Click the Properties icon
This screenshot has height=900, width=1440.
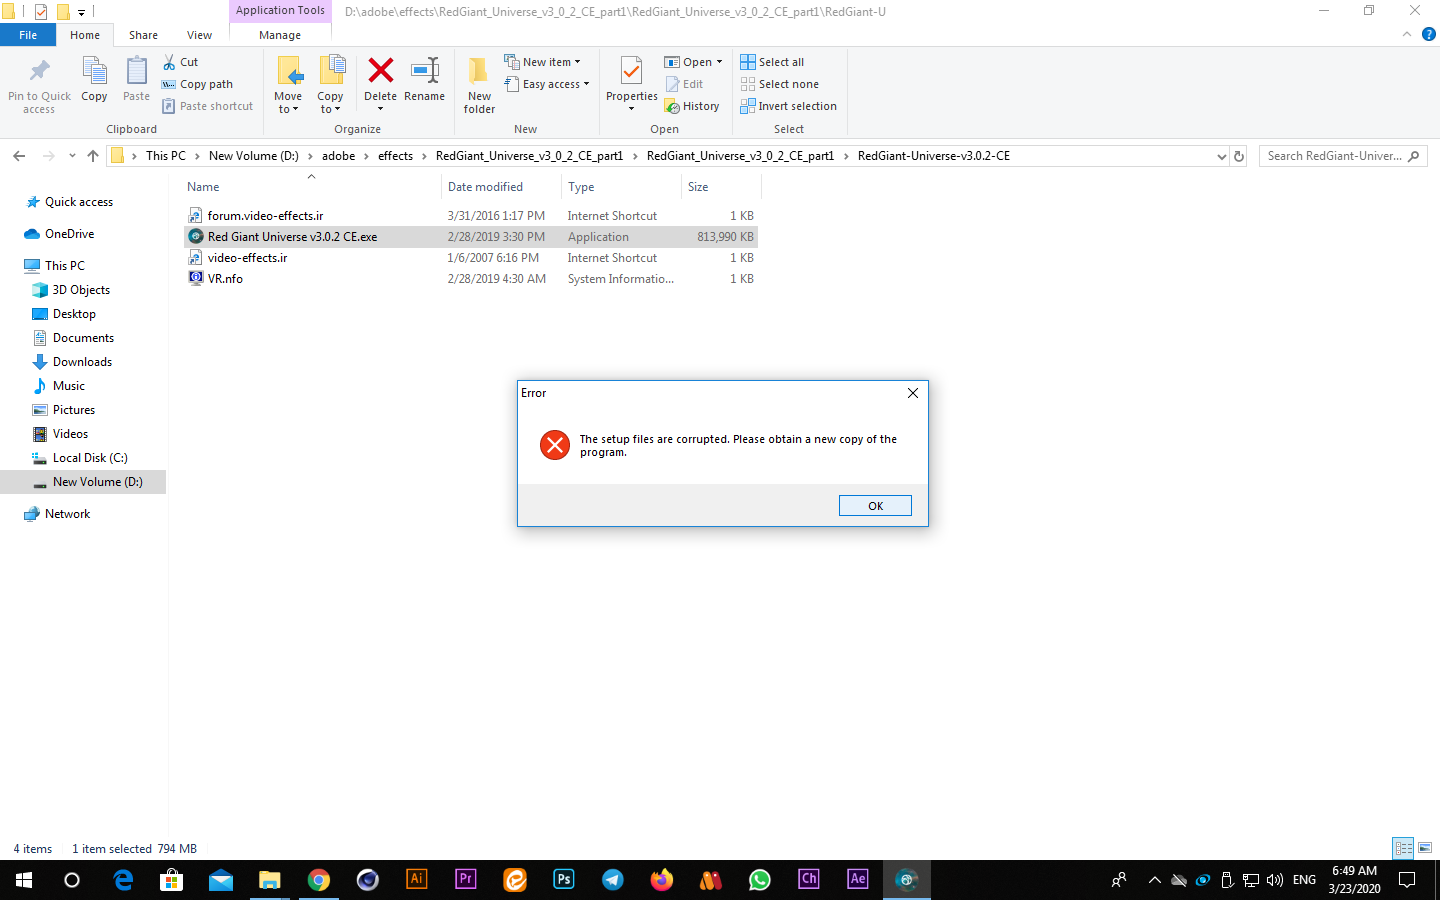tap(631, 71)
